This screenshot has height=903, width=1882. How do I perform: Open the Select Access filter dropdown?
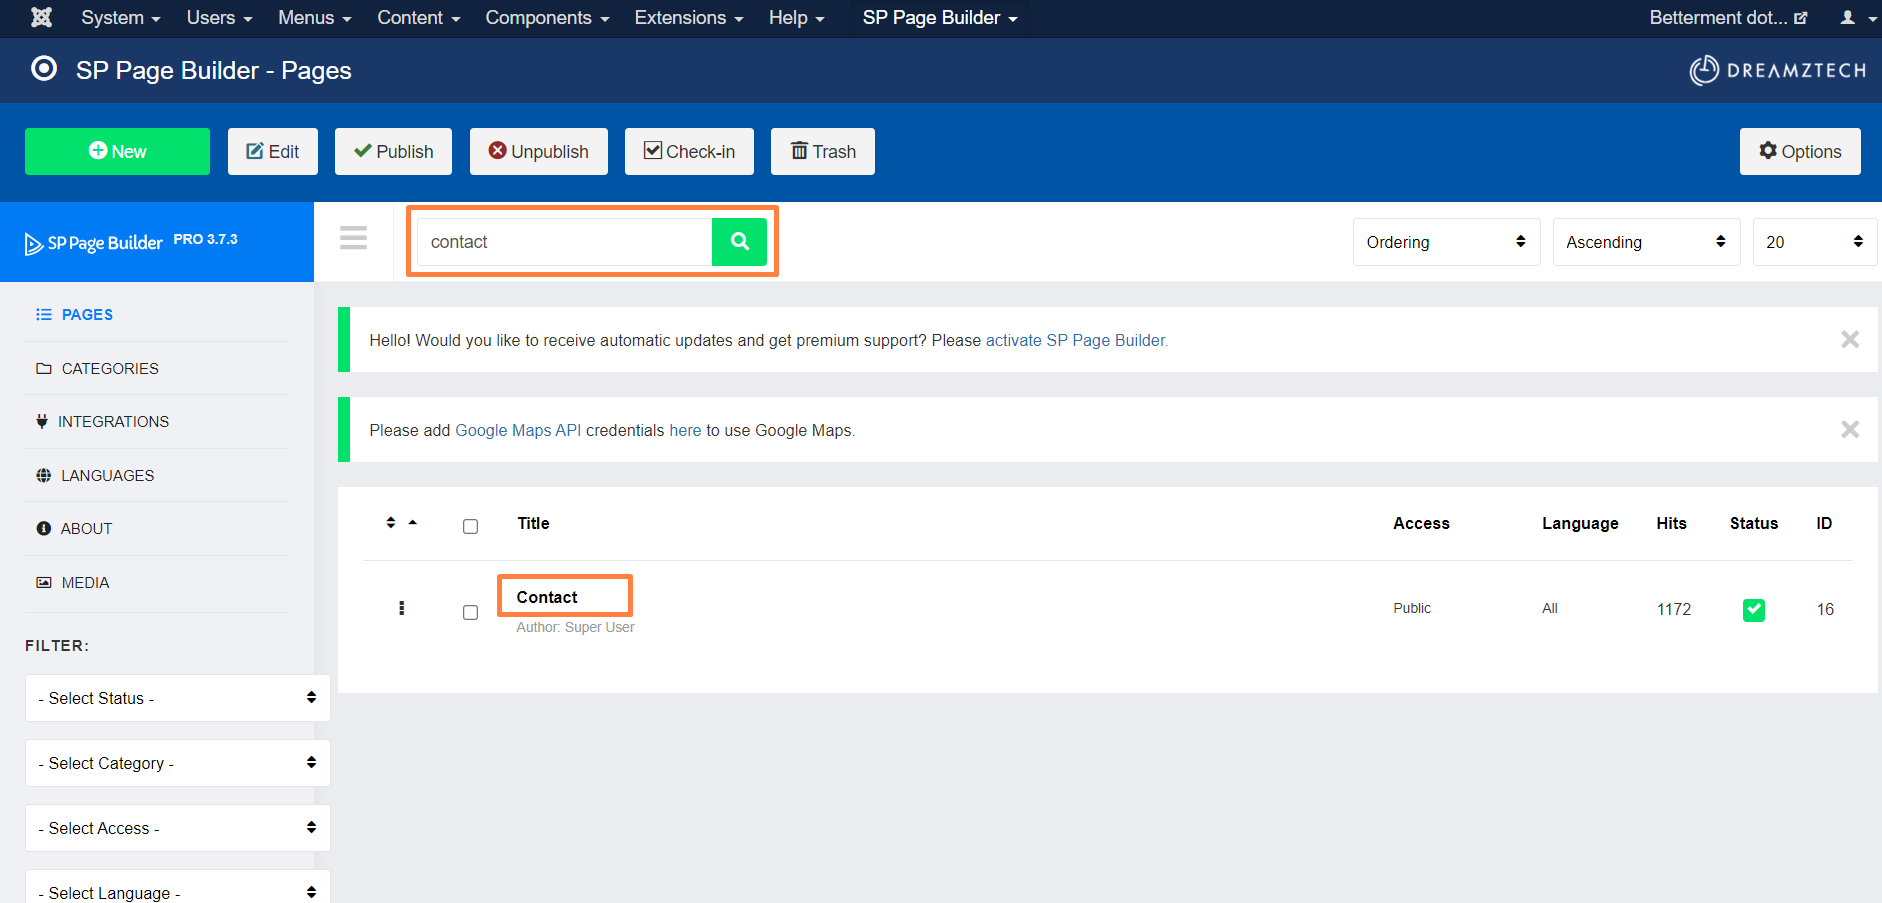coord(177,828)
